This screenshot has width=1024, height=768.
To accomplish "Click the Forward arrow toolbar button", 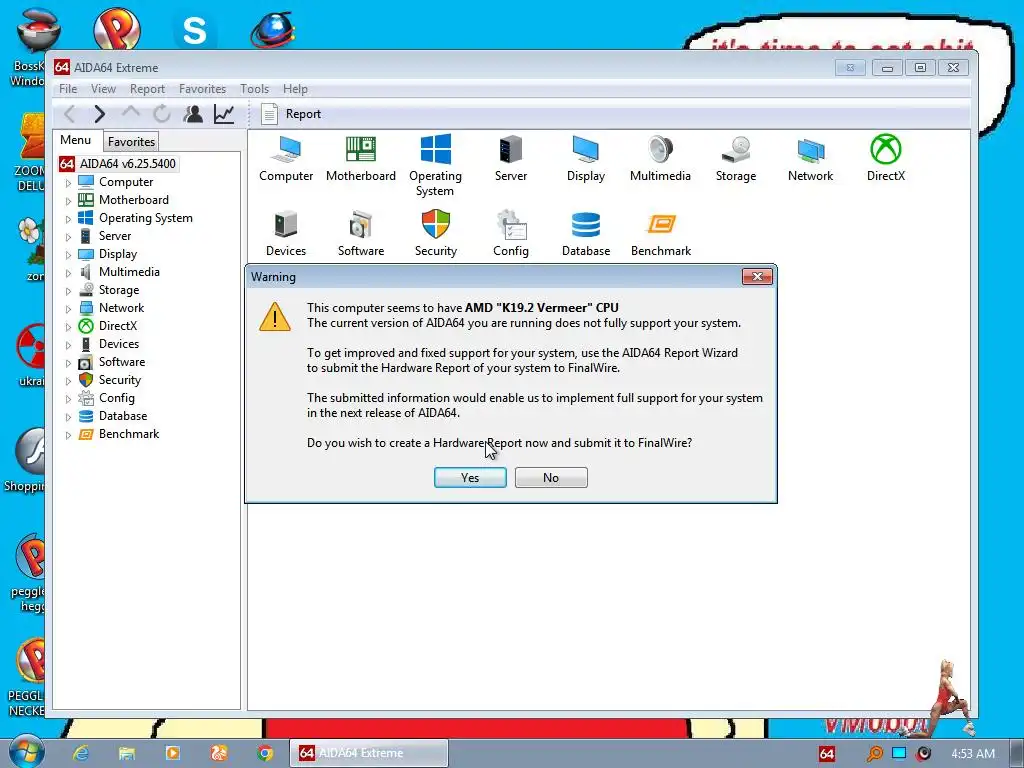I will coord(99,114).
